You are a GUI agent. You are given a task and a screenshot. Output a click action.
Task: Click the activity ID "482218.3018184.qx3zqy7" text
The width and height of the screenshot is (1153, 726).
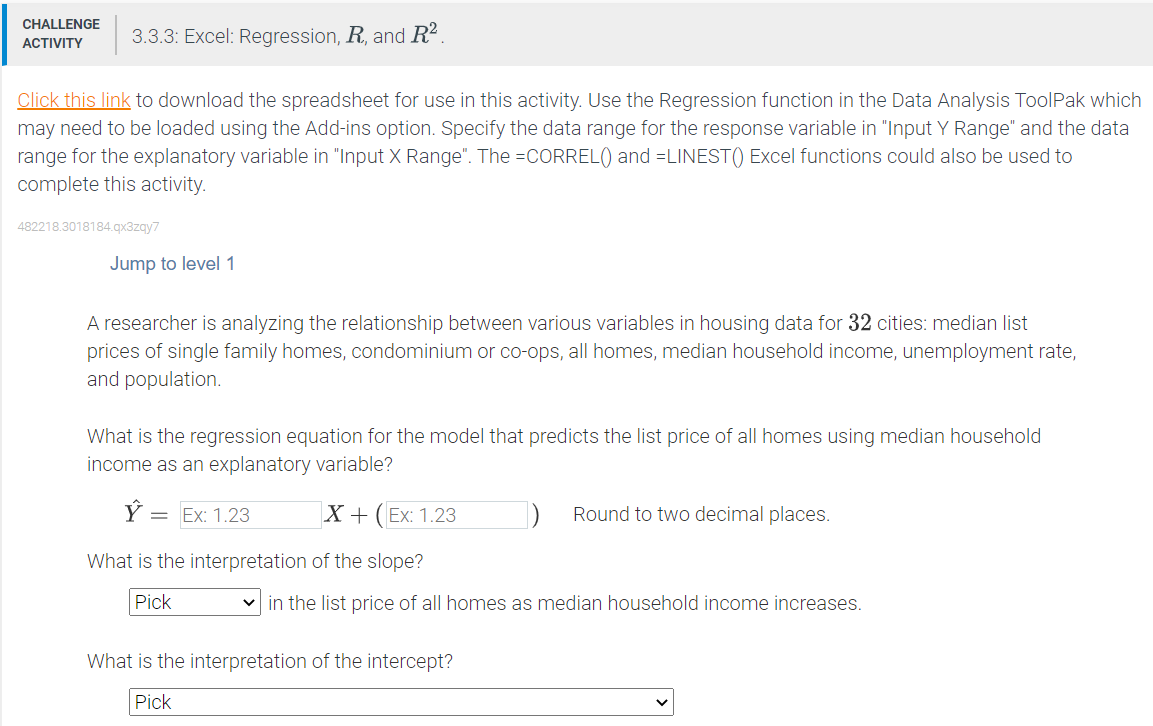click(88, 227)
